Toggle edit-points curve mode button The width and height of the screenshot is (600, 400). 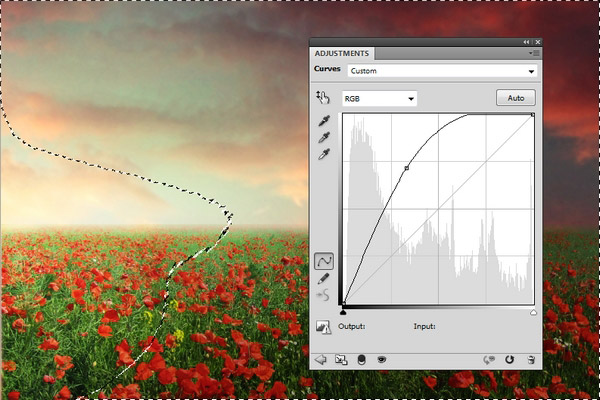point(323,260)
